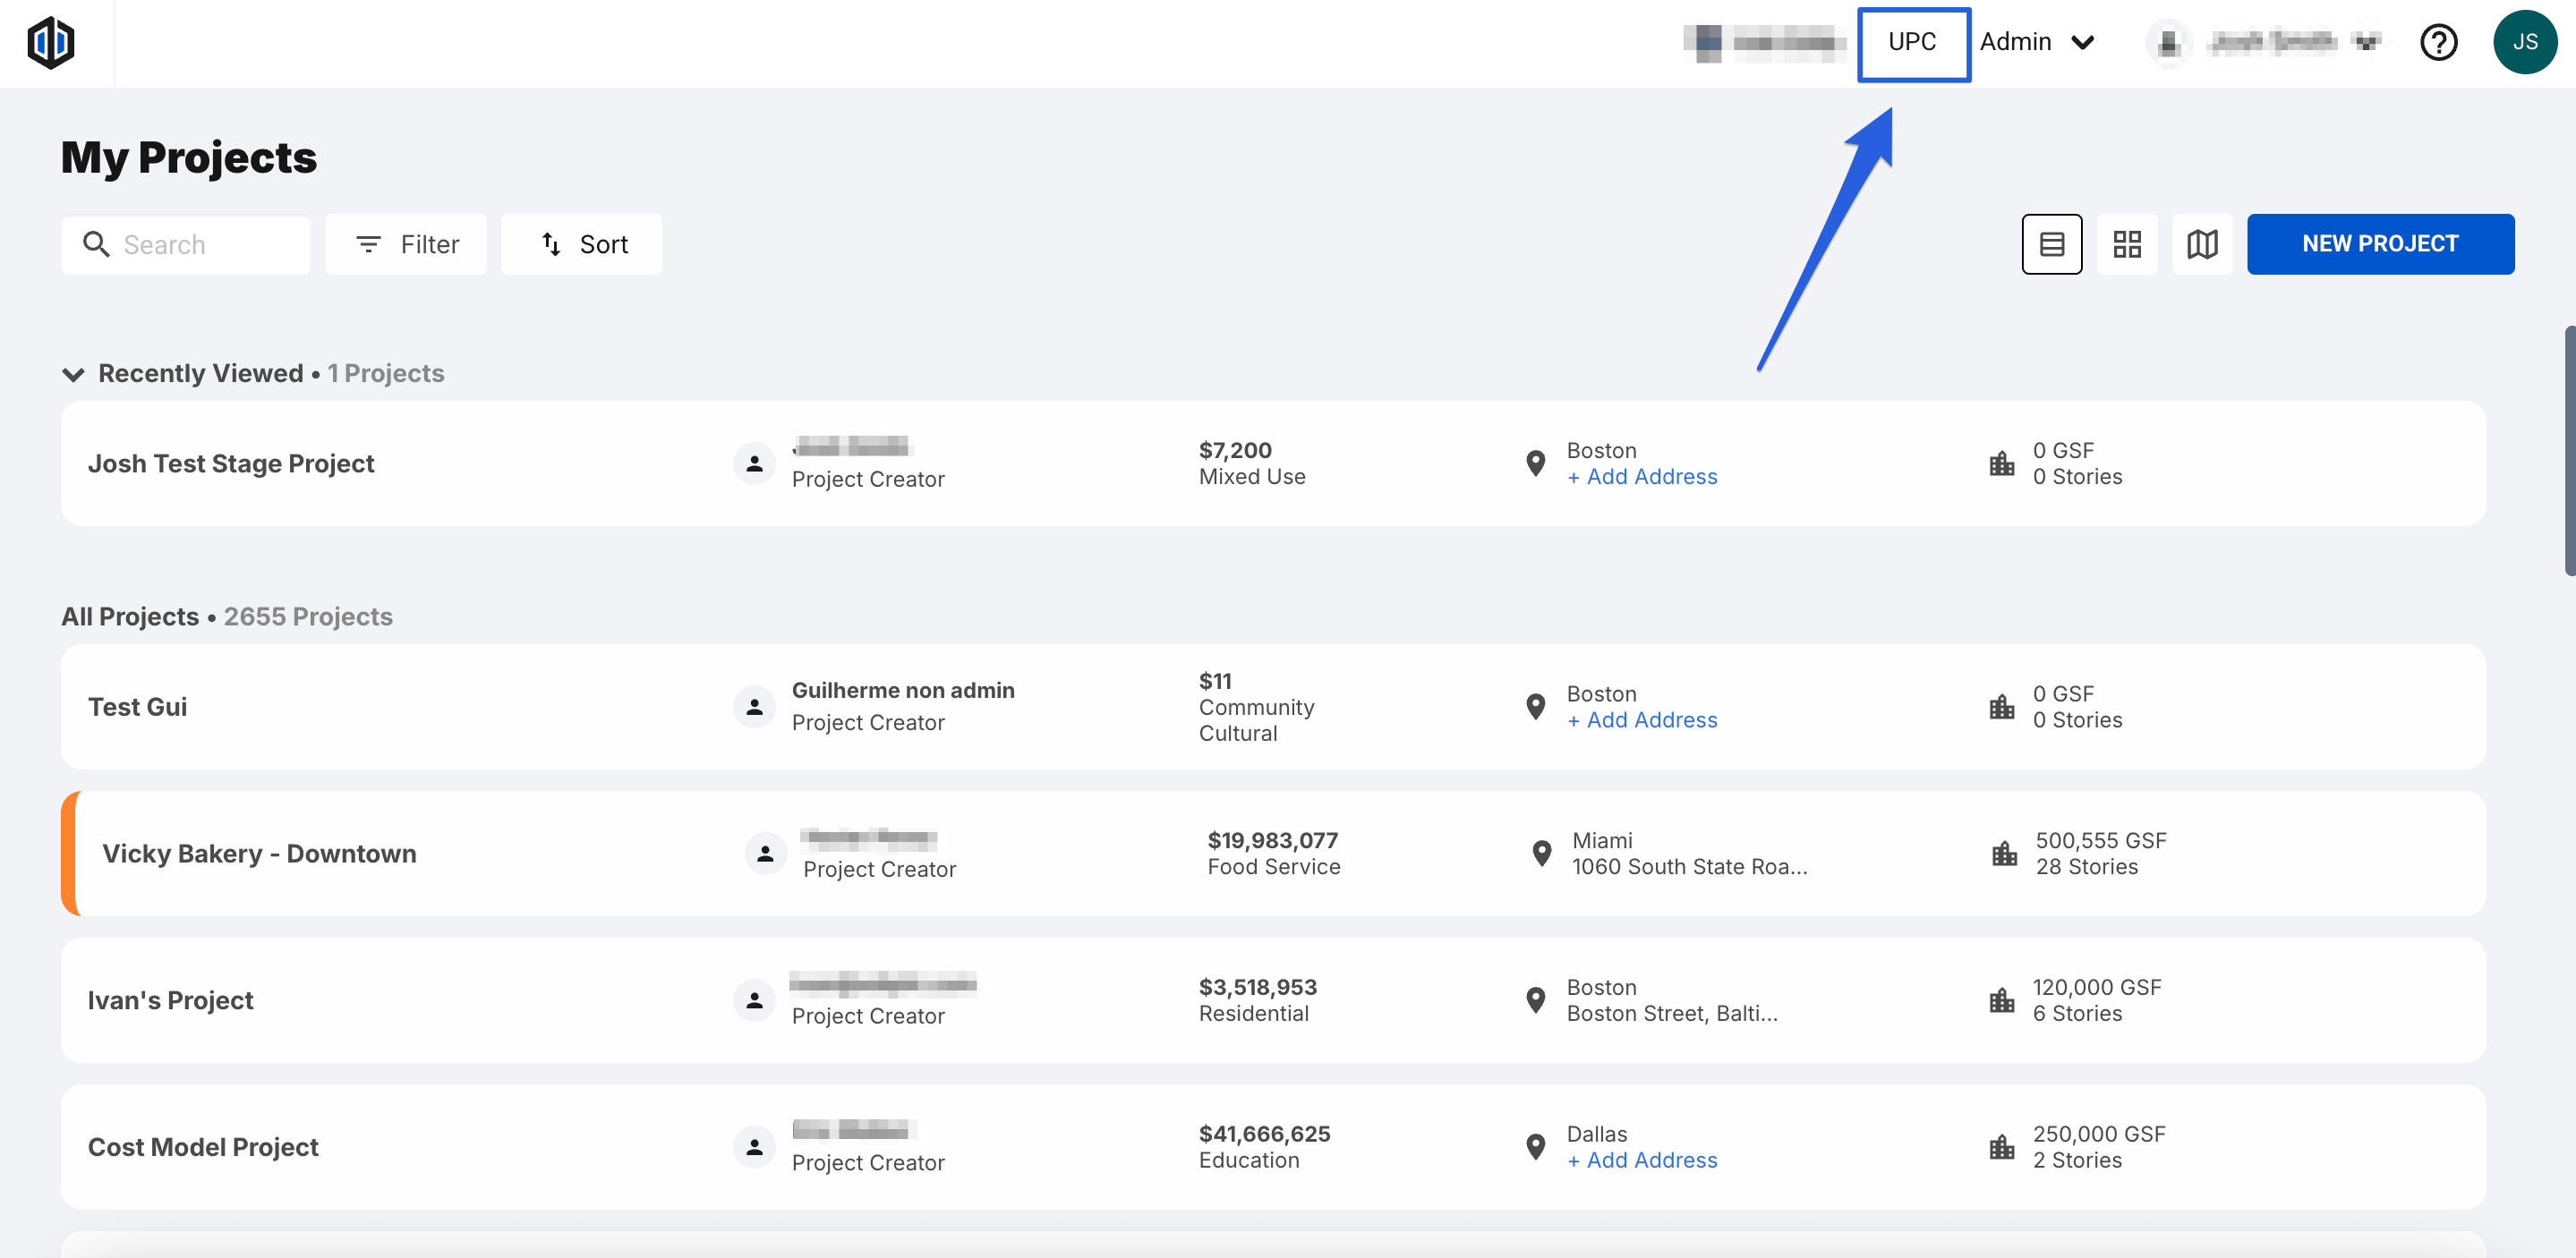Click the app logo in top-left corner

pyautogui.click(x=51, y=42)
